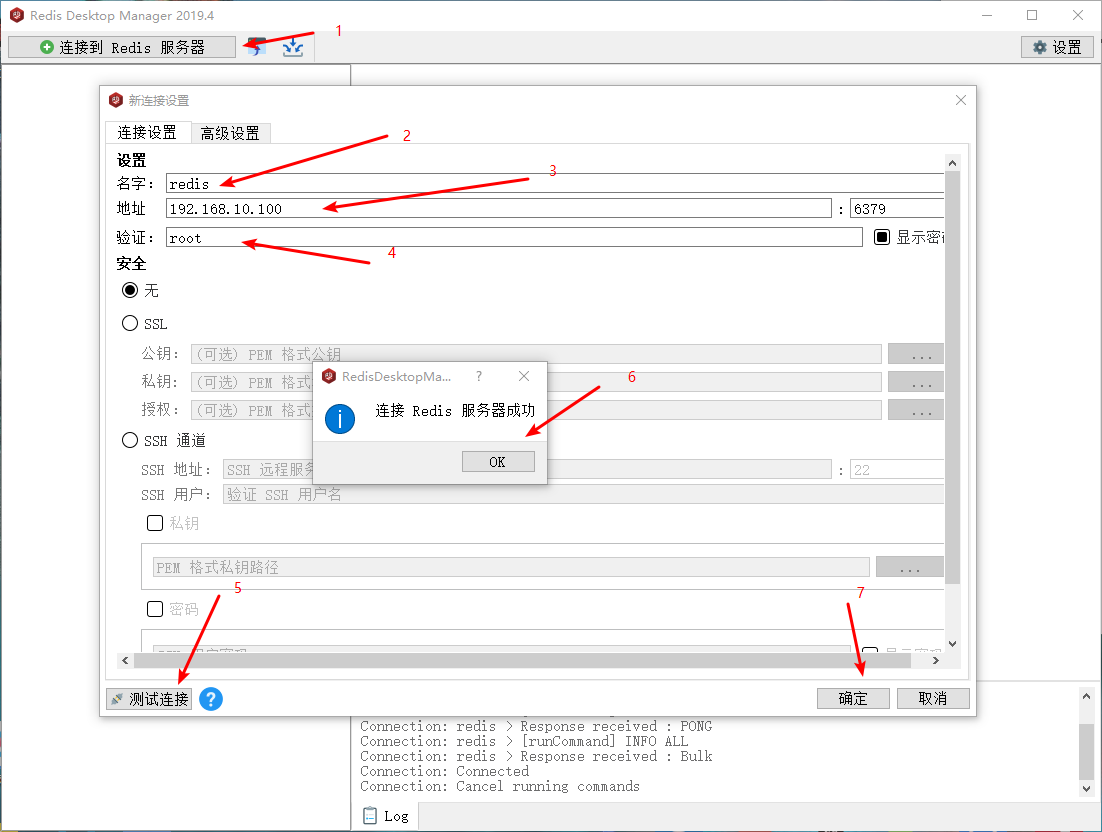Click the browse button for PEM 格式私钥路径
The image size is (1102, 832).
pos(910,567)
